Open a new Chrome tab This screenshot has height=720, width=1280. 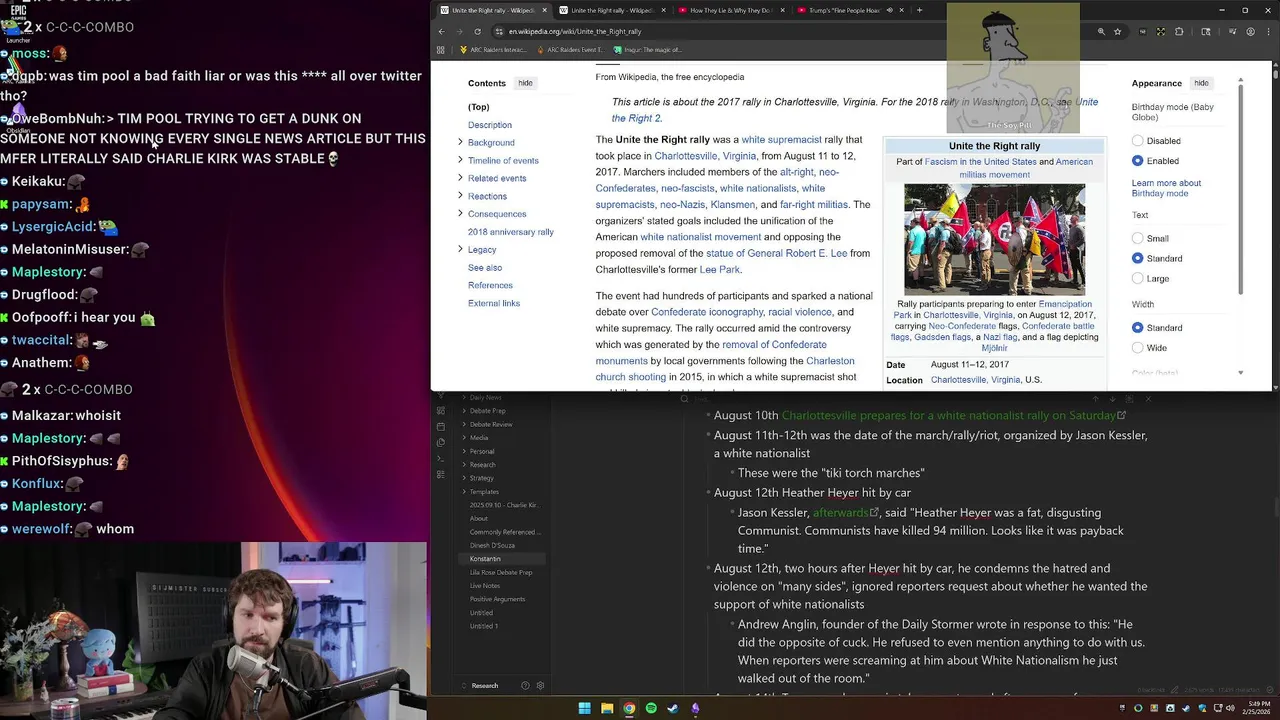tap(919, 10)
